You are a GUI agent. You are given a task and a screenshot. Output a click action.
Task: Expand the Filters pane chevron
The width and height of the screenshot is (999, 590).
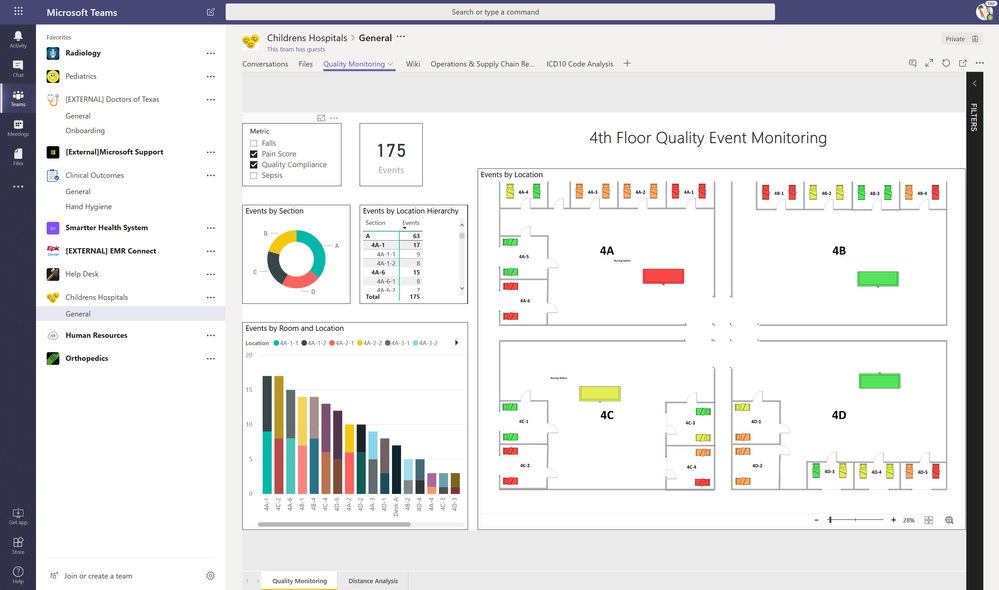[974, 83]
